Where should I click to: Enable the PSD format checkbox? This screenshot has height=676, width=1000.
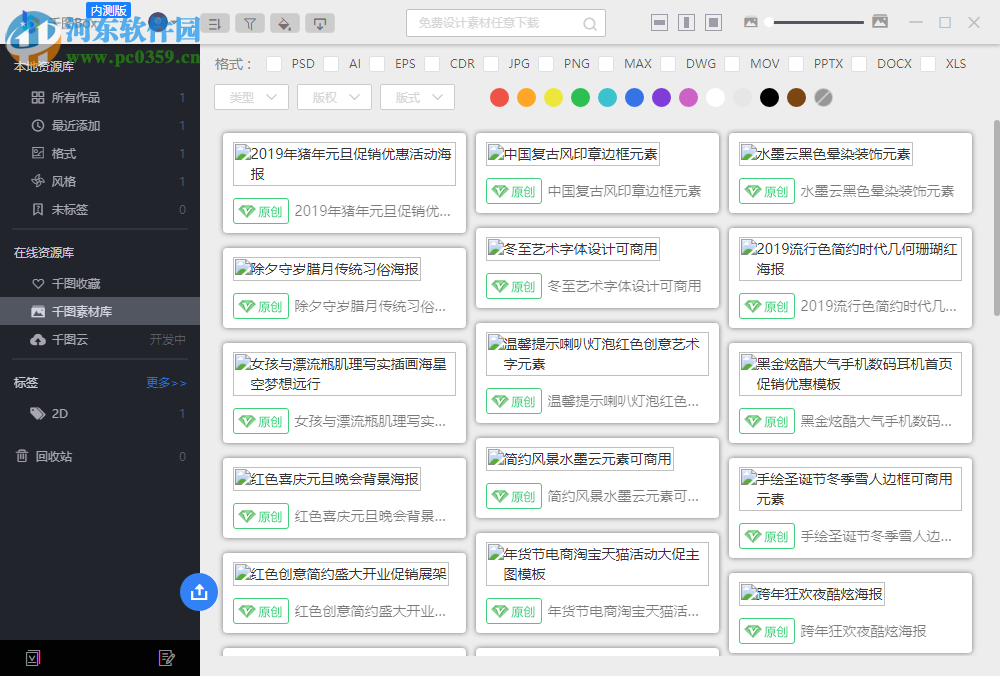coord(276,63)
